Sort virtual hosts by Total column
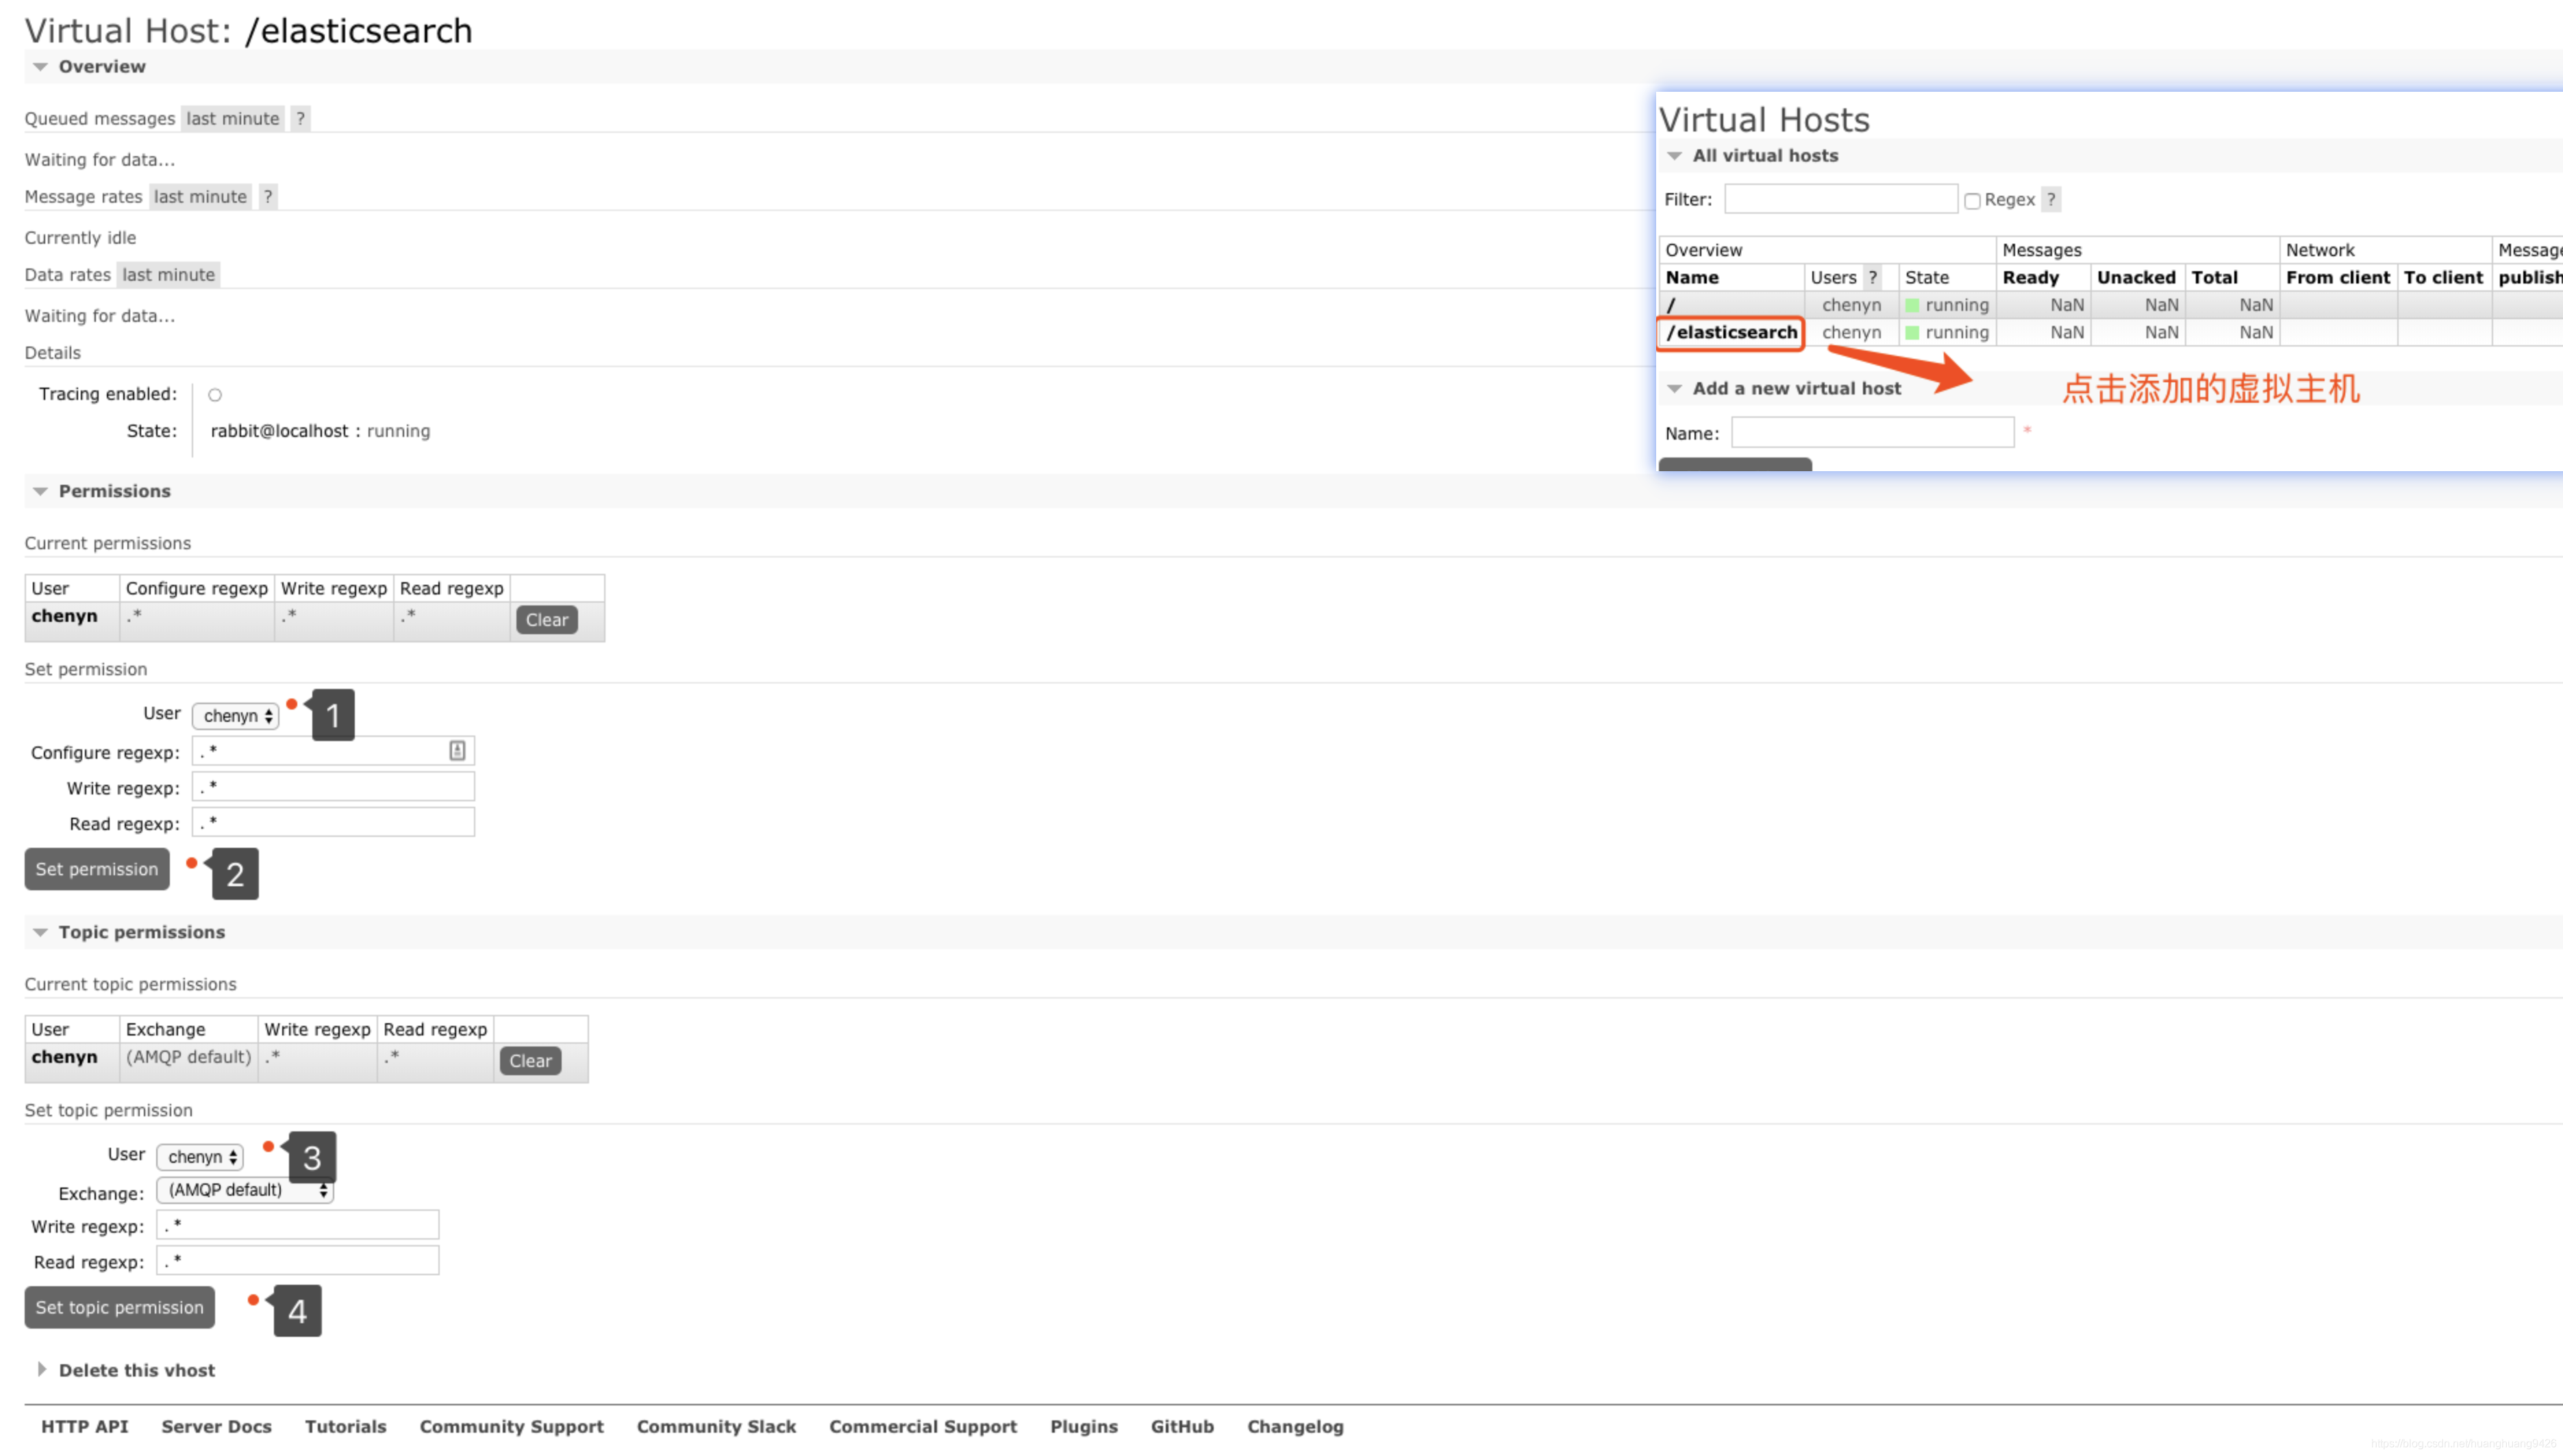Image resolution: width=2563 pixels, height=1456 pixels. 2215,277
